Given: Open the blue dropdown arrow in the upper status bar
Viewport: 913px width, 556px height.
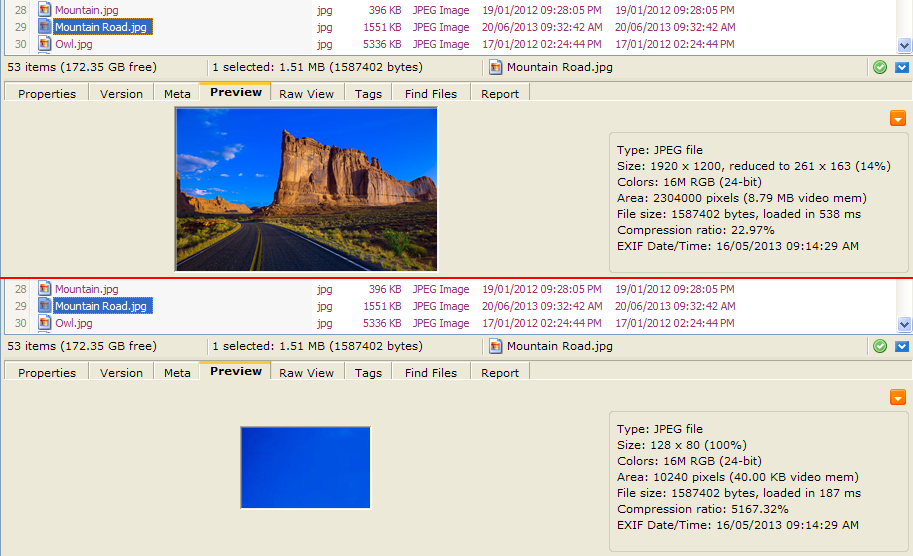Looking at the screenshot, I should click(x=902, y=68).
